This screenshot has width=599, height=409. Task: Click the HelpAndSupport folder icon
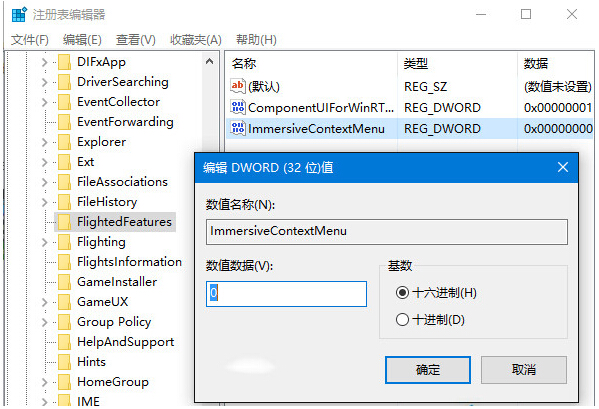pos(64,342)
